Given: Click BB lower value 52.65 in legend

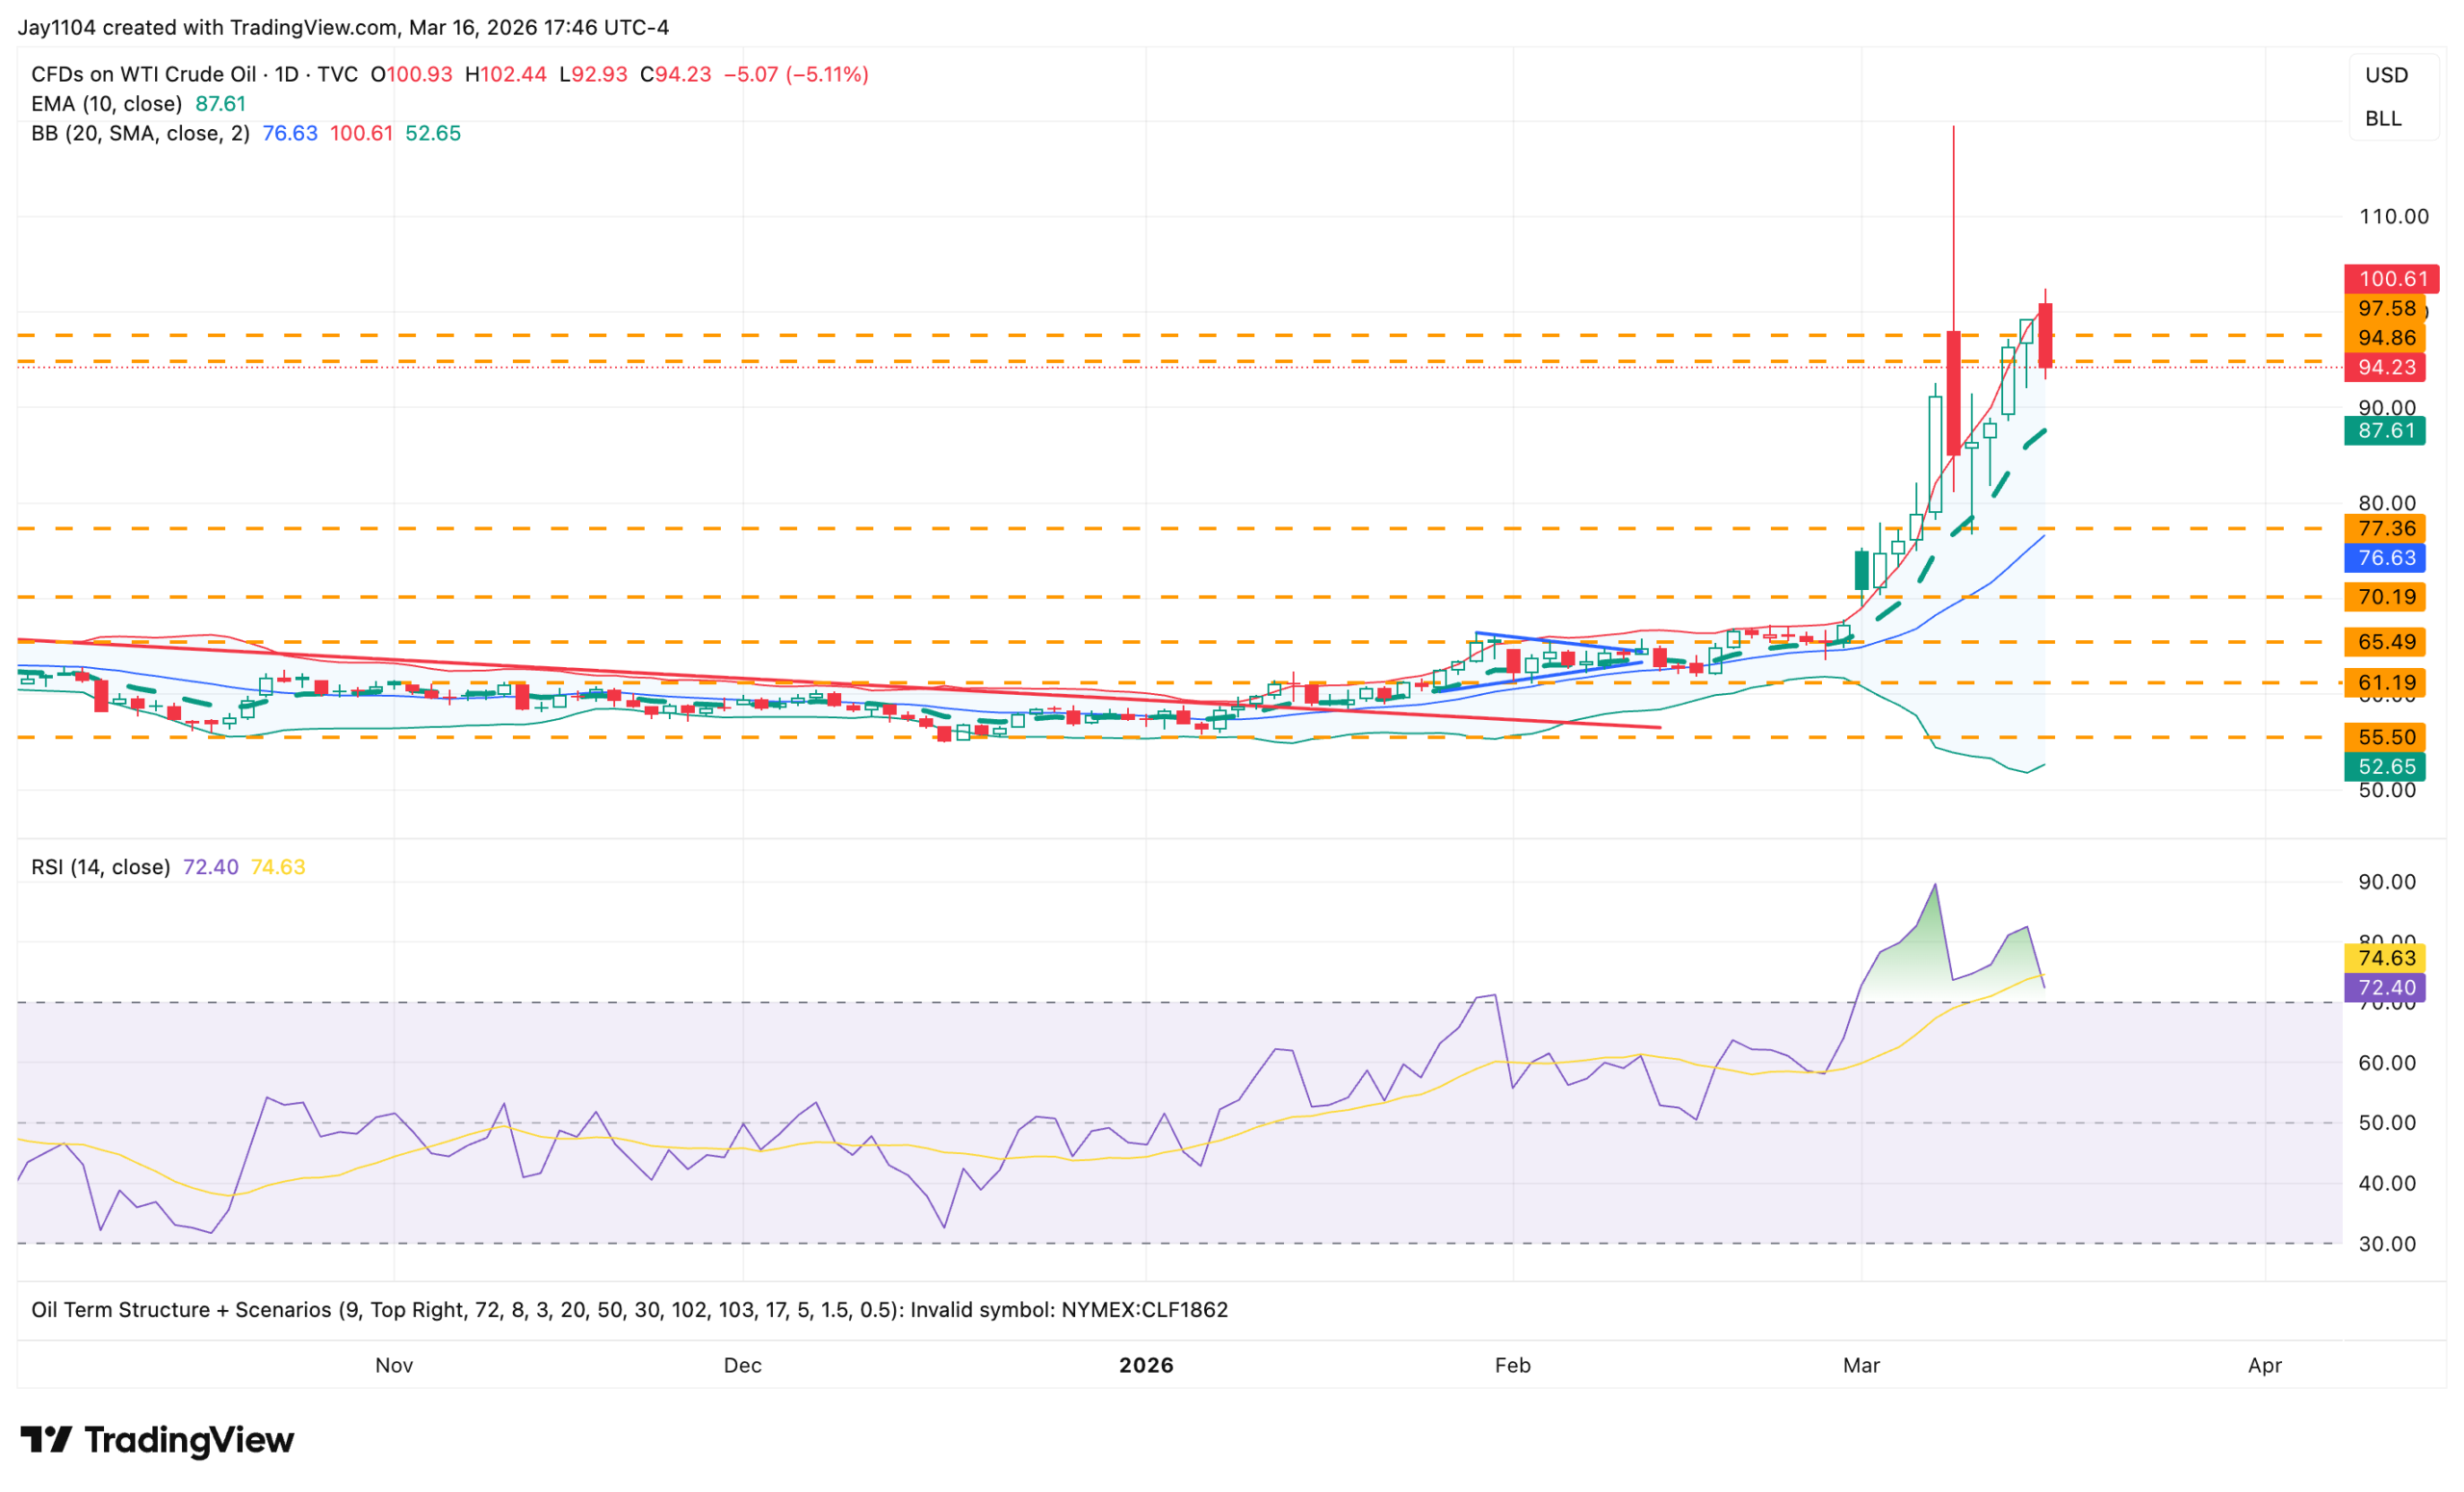Looking at the screenshot, I should coord(433,134).
